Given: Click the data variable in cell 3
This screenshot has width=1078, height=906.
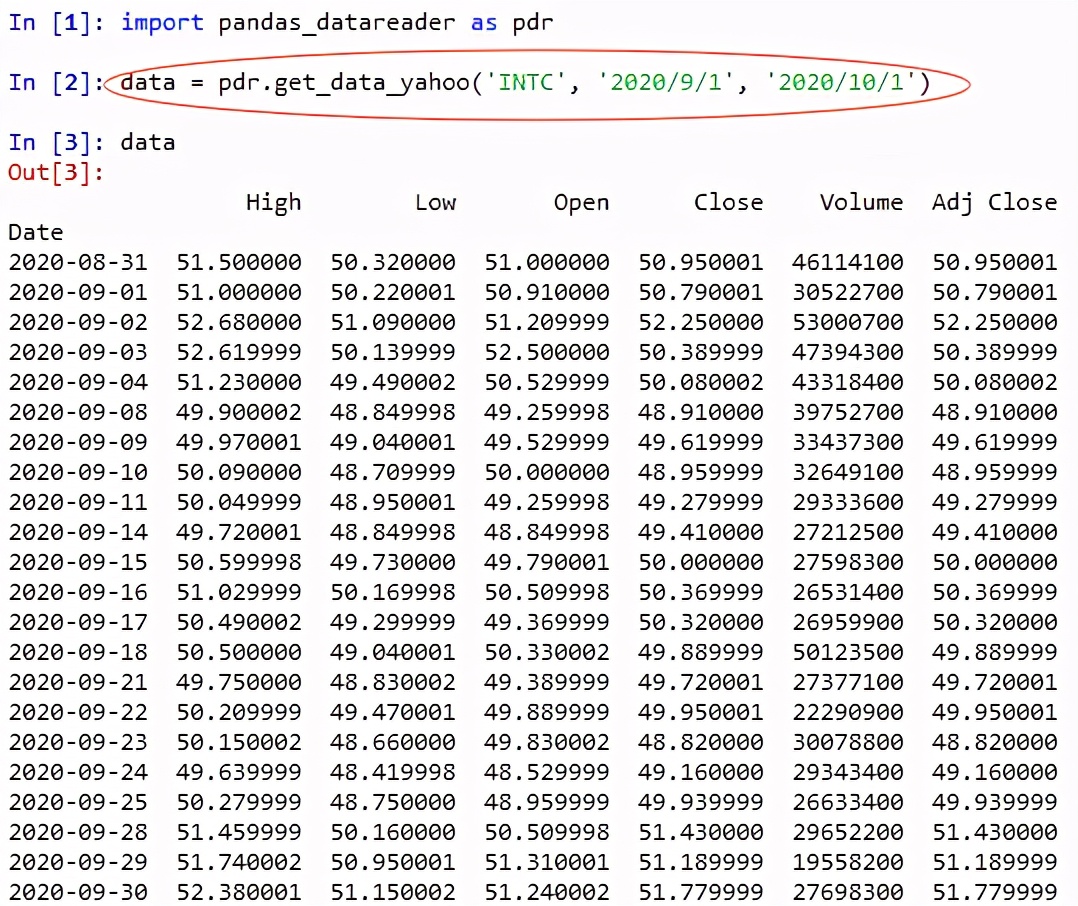Looking at the screenshot, I should click(x=147, y=141).
